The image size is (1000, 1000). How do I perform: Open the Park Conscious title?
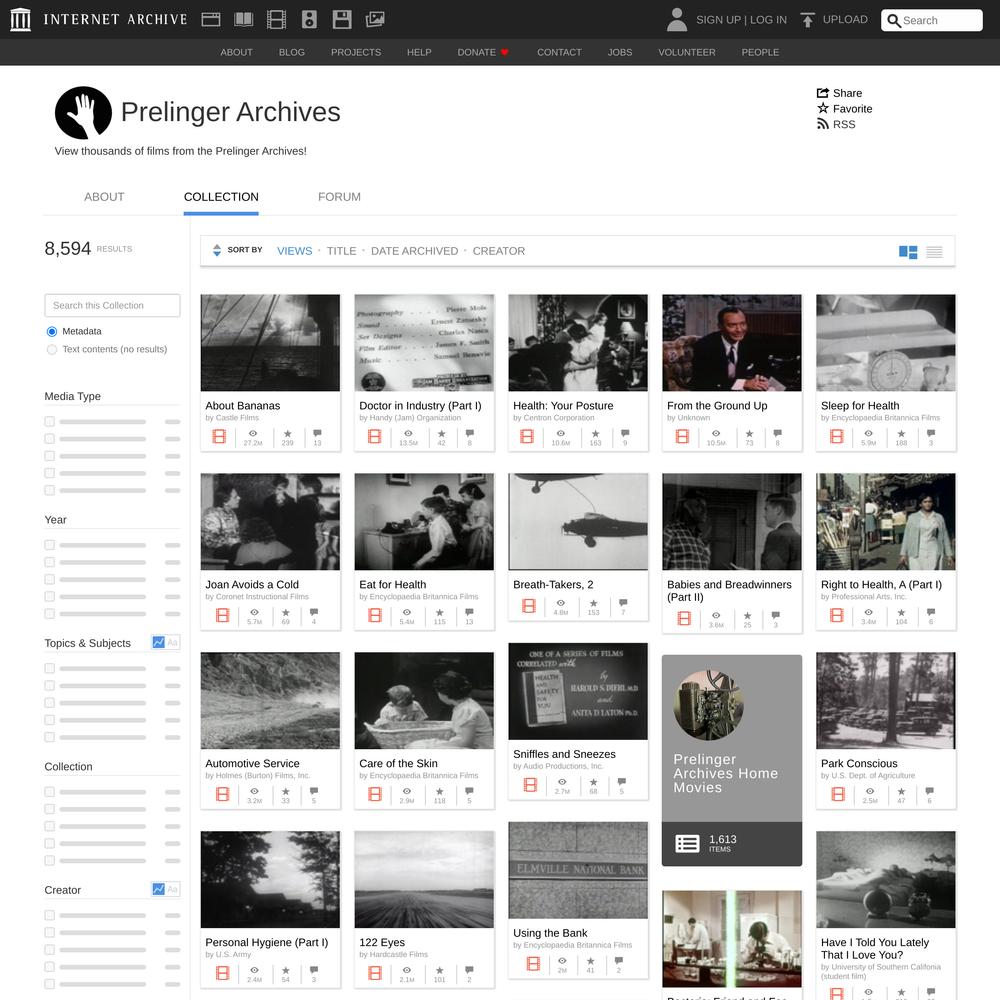tap(859, 763)
